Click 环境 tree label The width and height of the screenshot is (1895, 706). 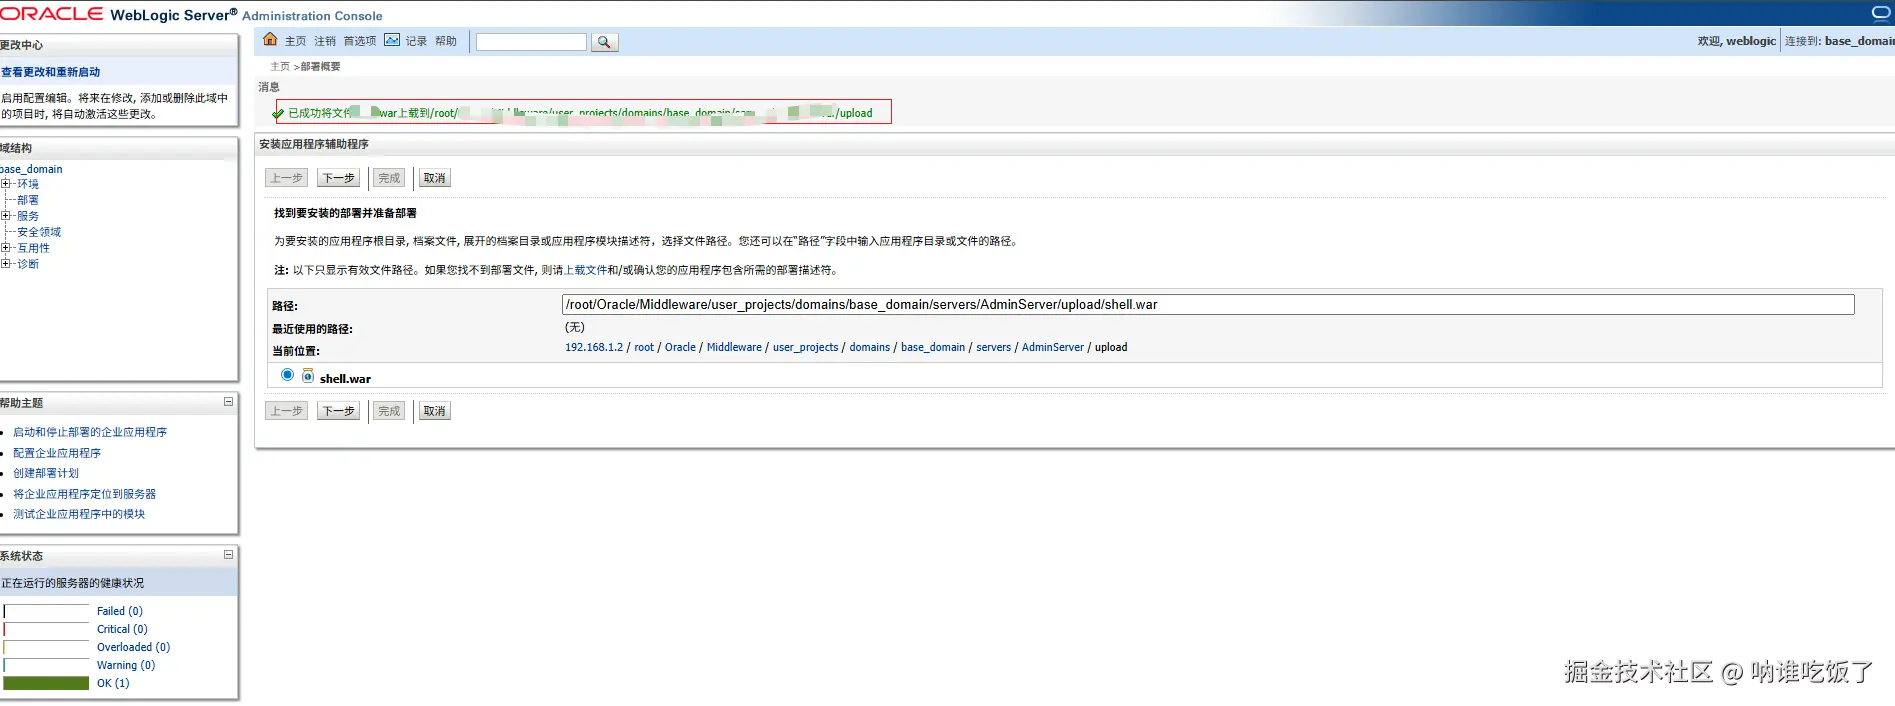(28, 184)
